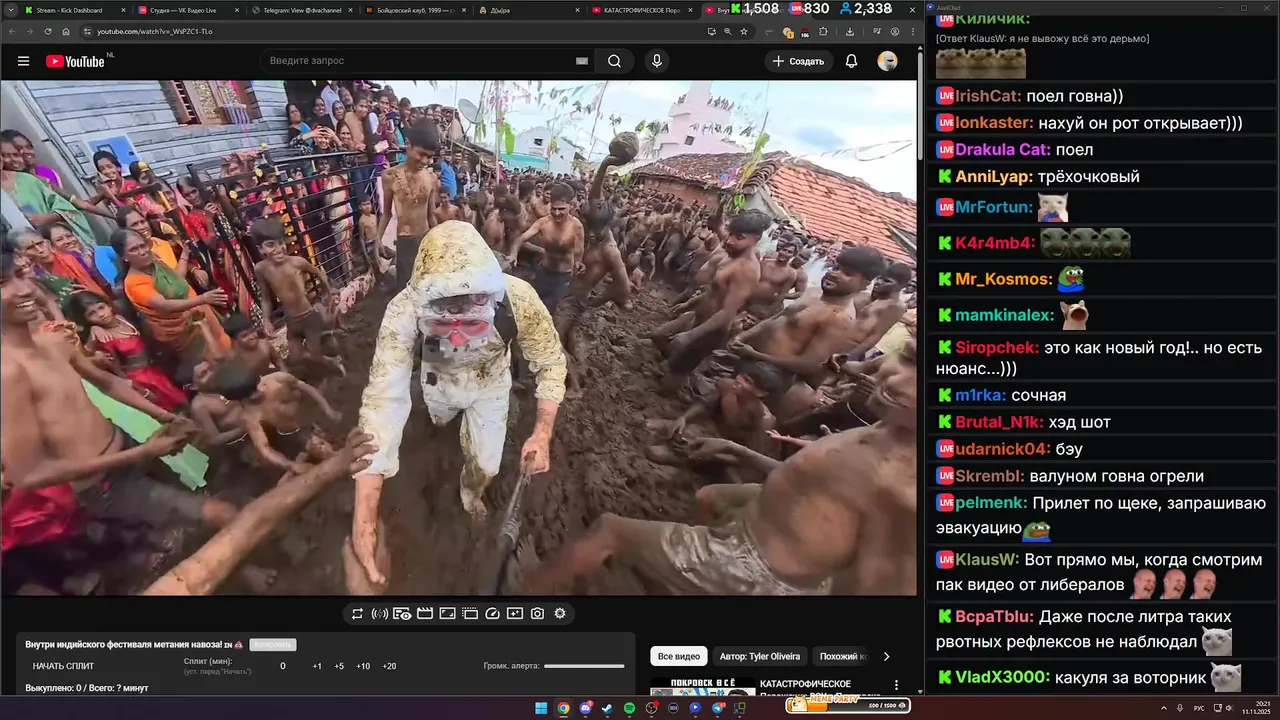Click the Meme Party 500/1500 progress bar
The image size is (1280, 720).
click(x=848, y=706)
